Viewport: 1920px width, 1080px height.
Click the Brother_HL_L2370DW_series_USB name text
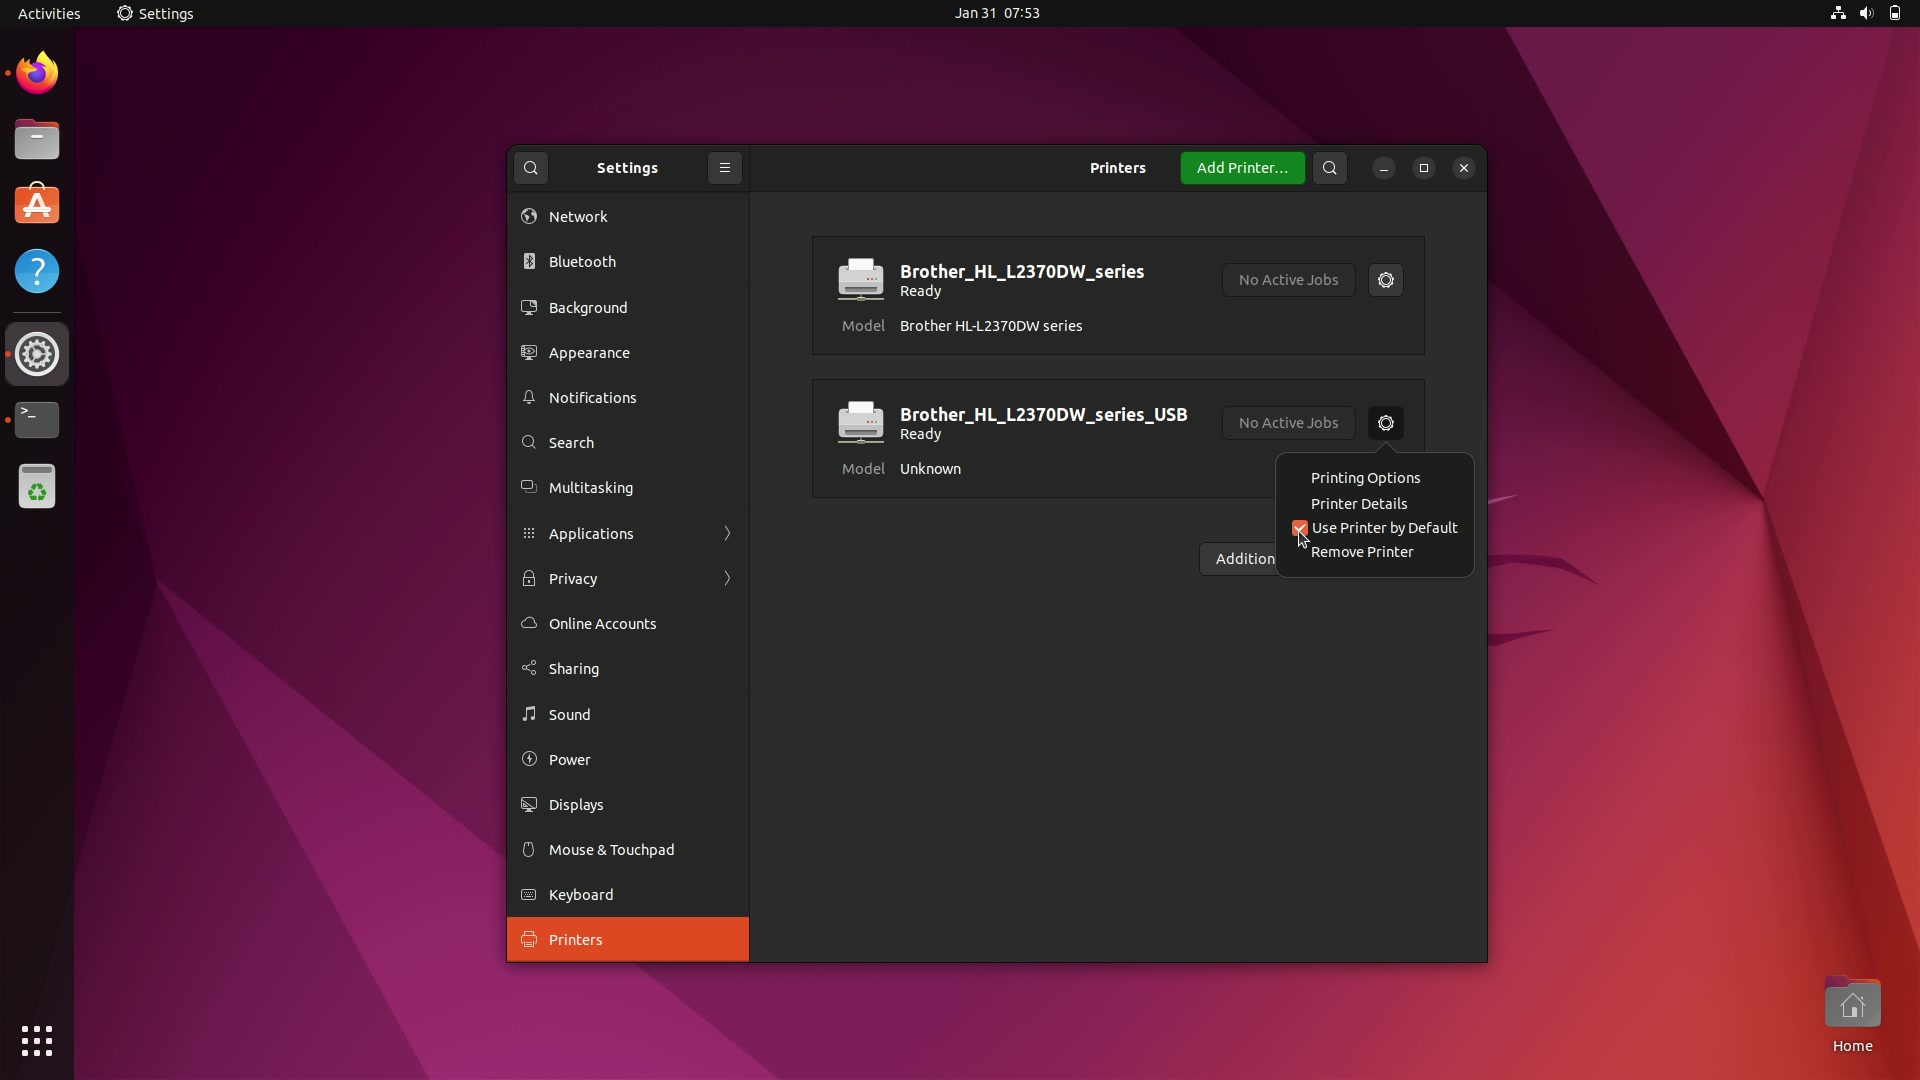pyautogui.click(x=1043, y=414)
